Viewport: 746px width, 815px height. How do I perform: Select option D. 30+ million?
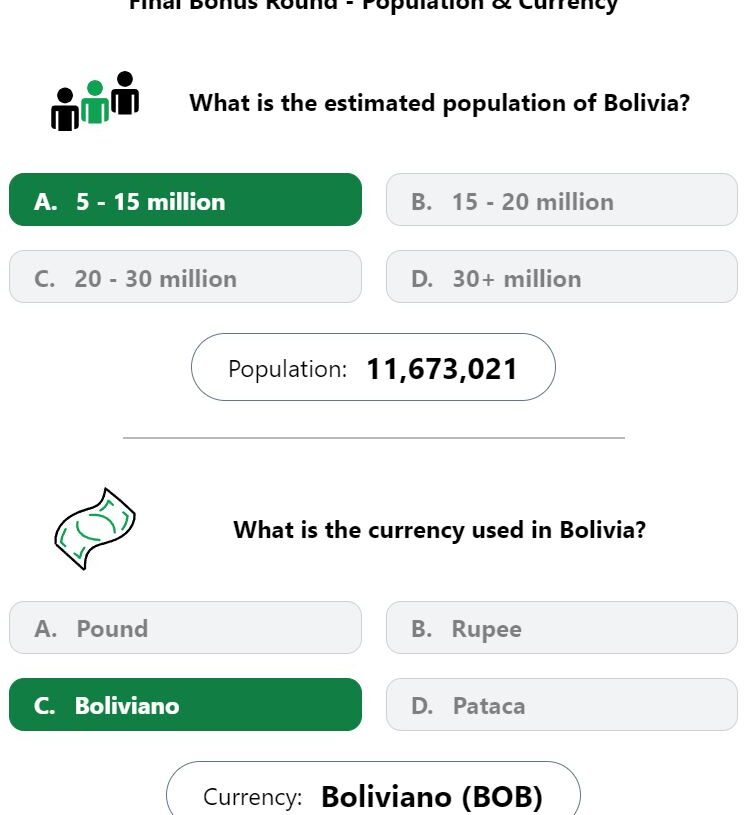click(x=561, y=277)
